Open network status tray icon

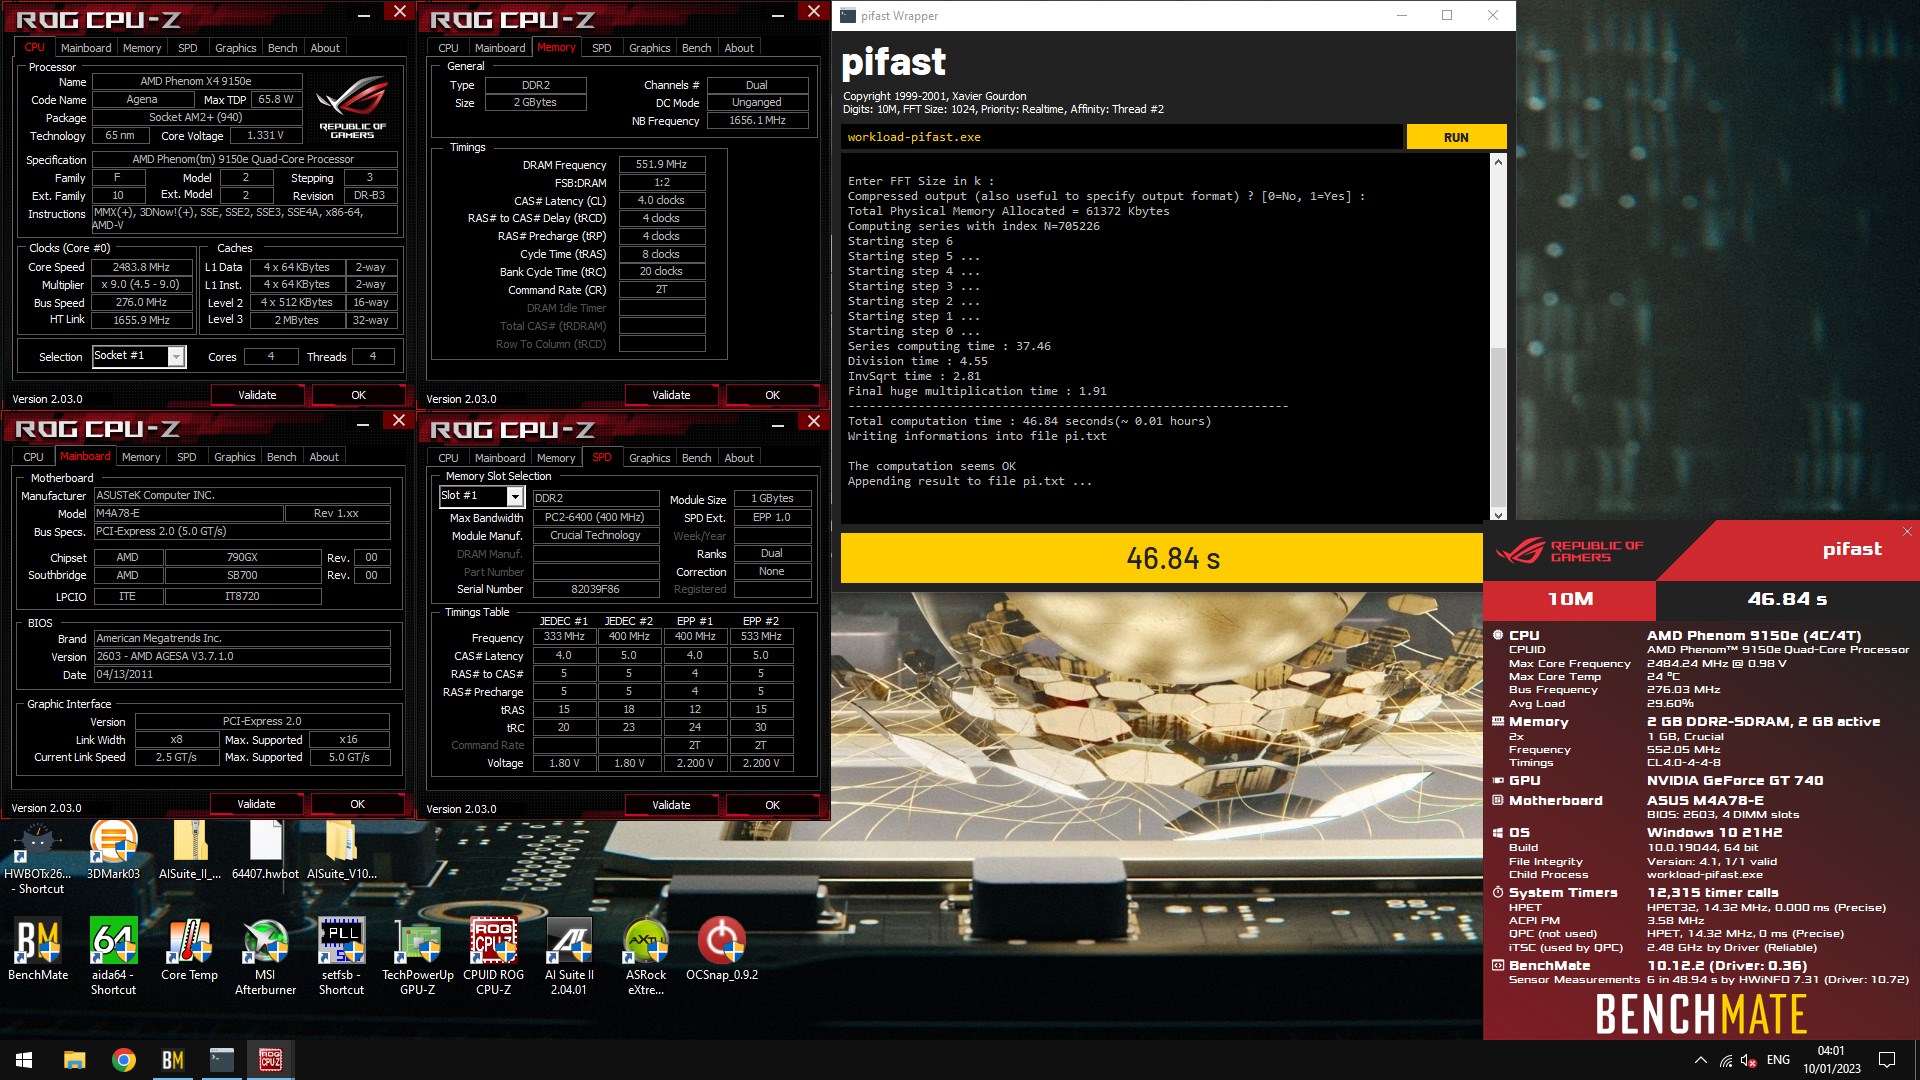(x=1726, y=1060)
